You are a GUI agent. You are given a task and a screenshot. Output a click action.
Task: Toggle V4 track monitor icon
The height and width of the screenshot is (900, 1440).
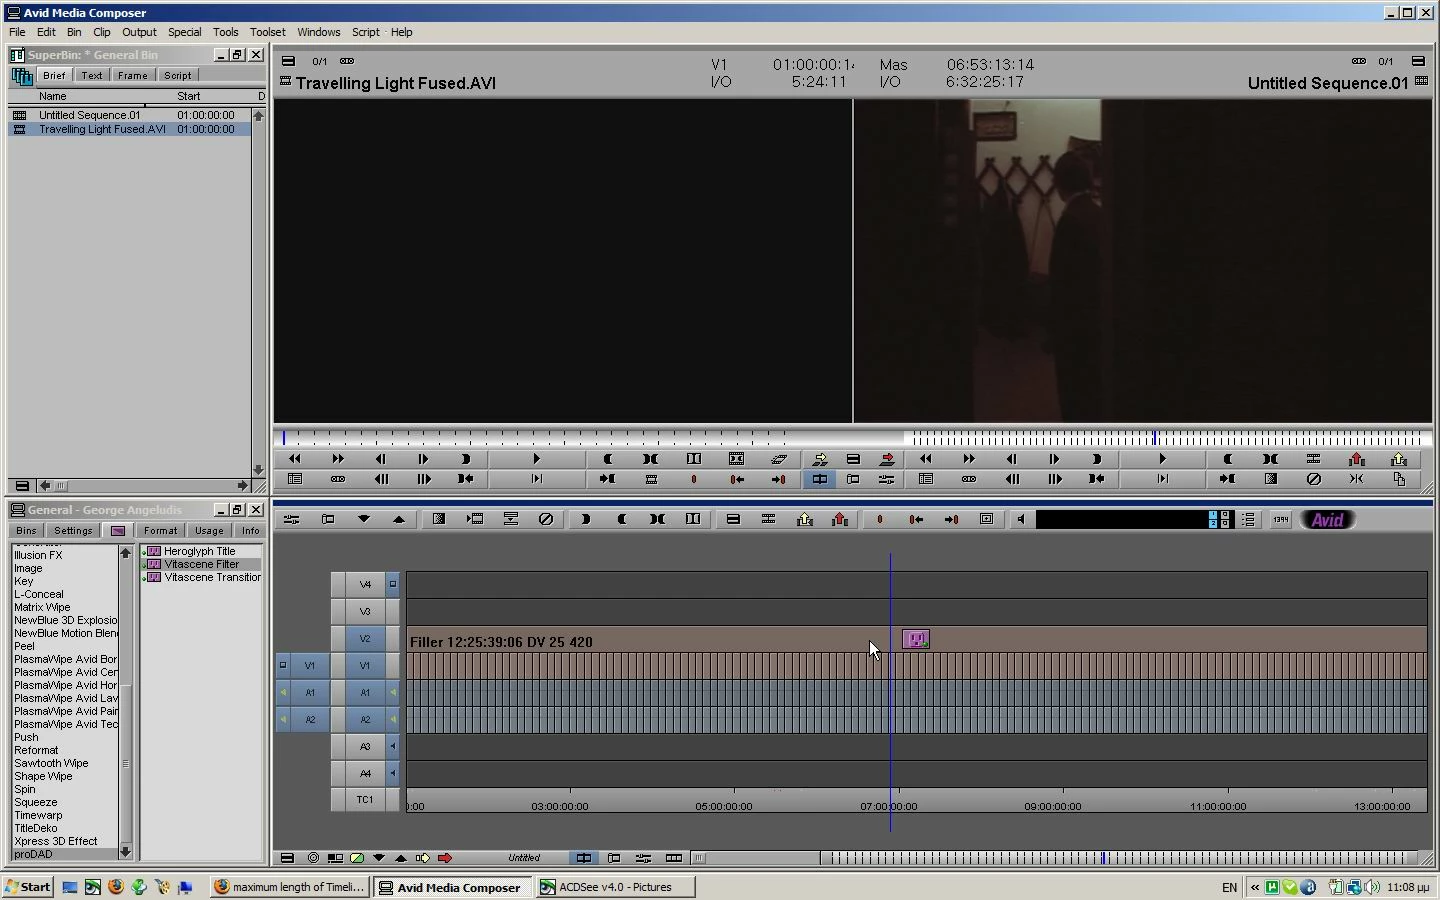pos(393,585)
